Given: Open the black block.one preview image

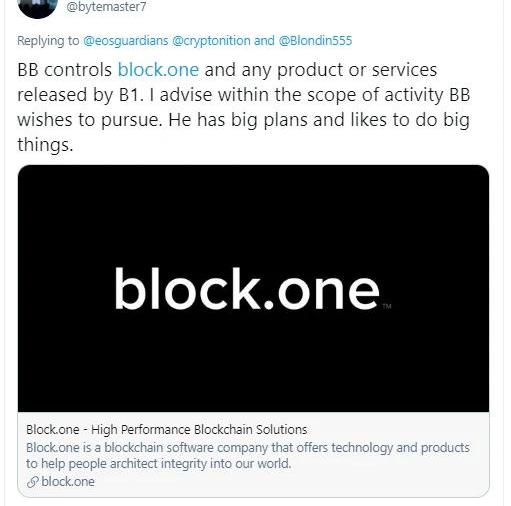Looking at the screenshot, I should [x=253, y=289].
